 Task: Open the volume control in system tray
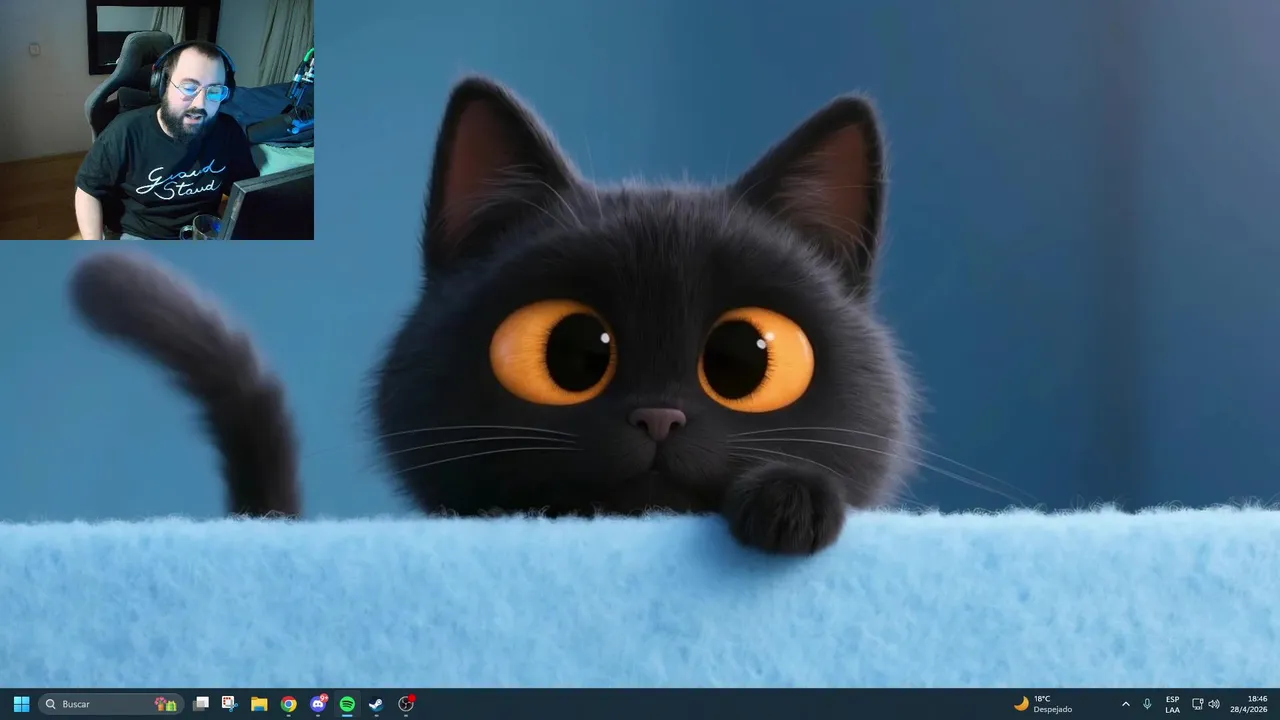click(1214, 704)
